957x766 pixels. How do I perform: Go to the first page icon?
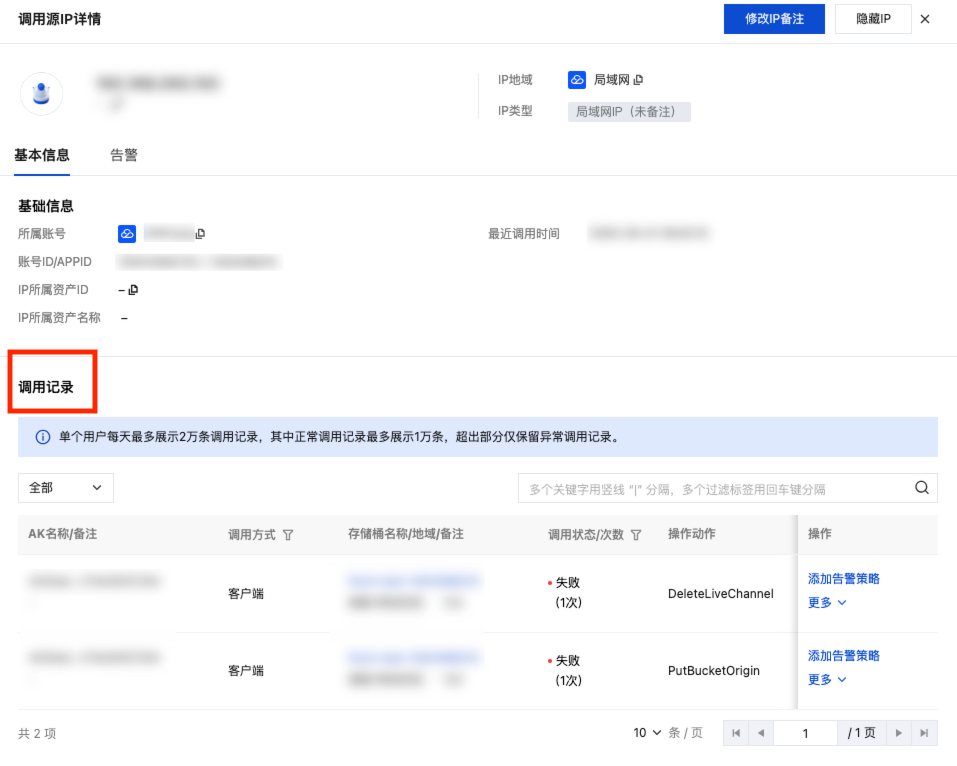coord(736,733)
